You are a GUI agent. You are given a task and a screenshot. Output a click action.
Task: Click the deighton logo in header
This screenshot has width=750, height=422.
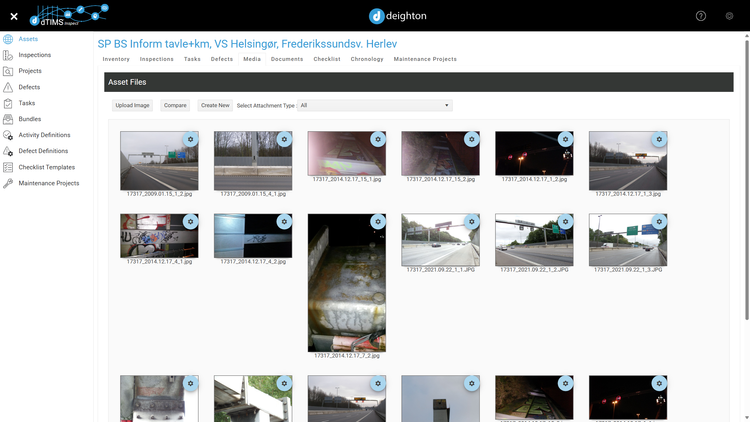pyautogui.click(x=397, y=16)
